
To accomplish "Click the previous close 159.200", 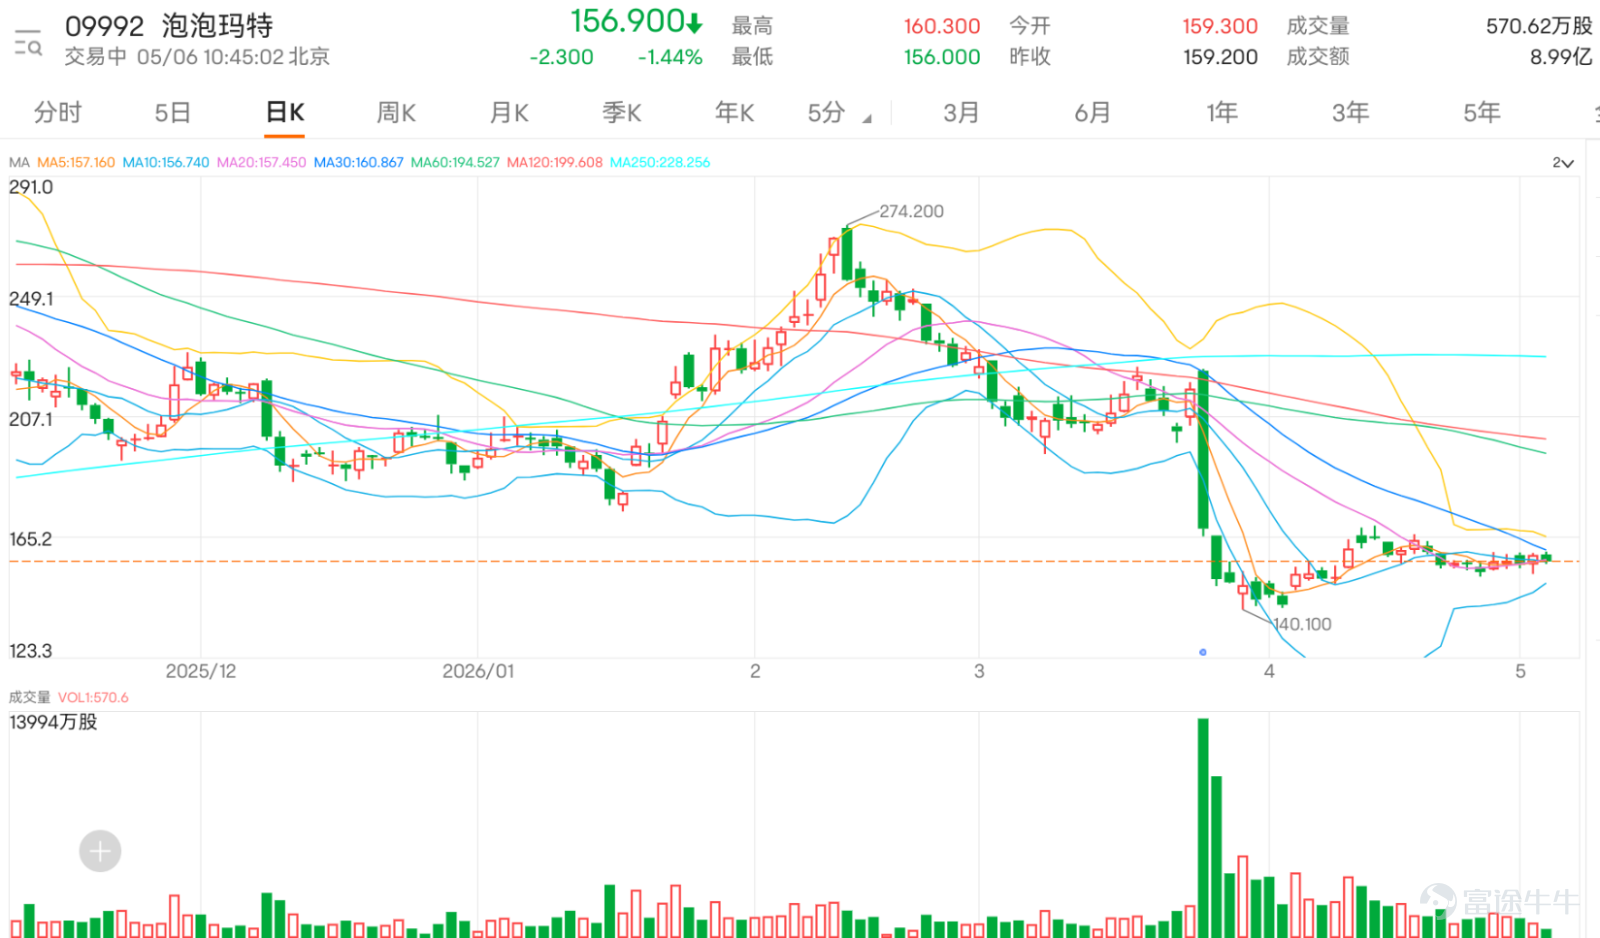I will pyautogui.click(x=1220, y=57).
